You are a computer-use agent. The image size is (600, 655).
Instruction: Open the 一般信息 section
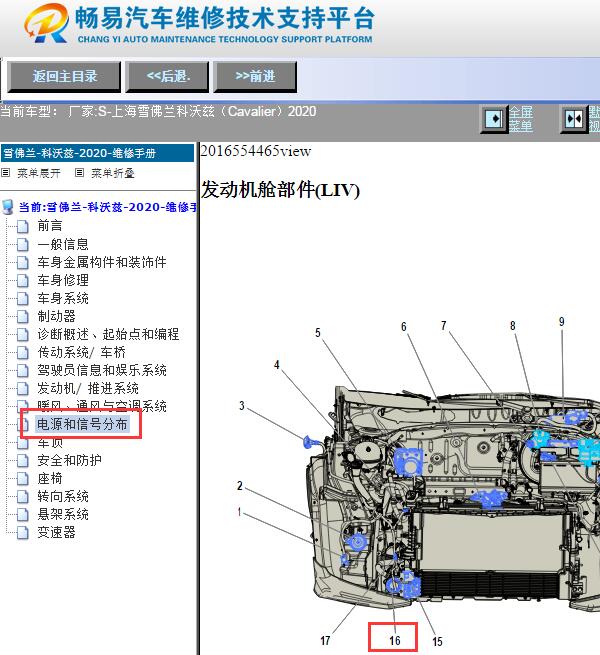click(63, 244)
